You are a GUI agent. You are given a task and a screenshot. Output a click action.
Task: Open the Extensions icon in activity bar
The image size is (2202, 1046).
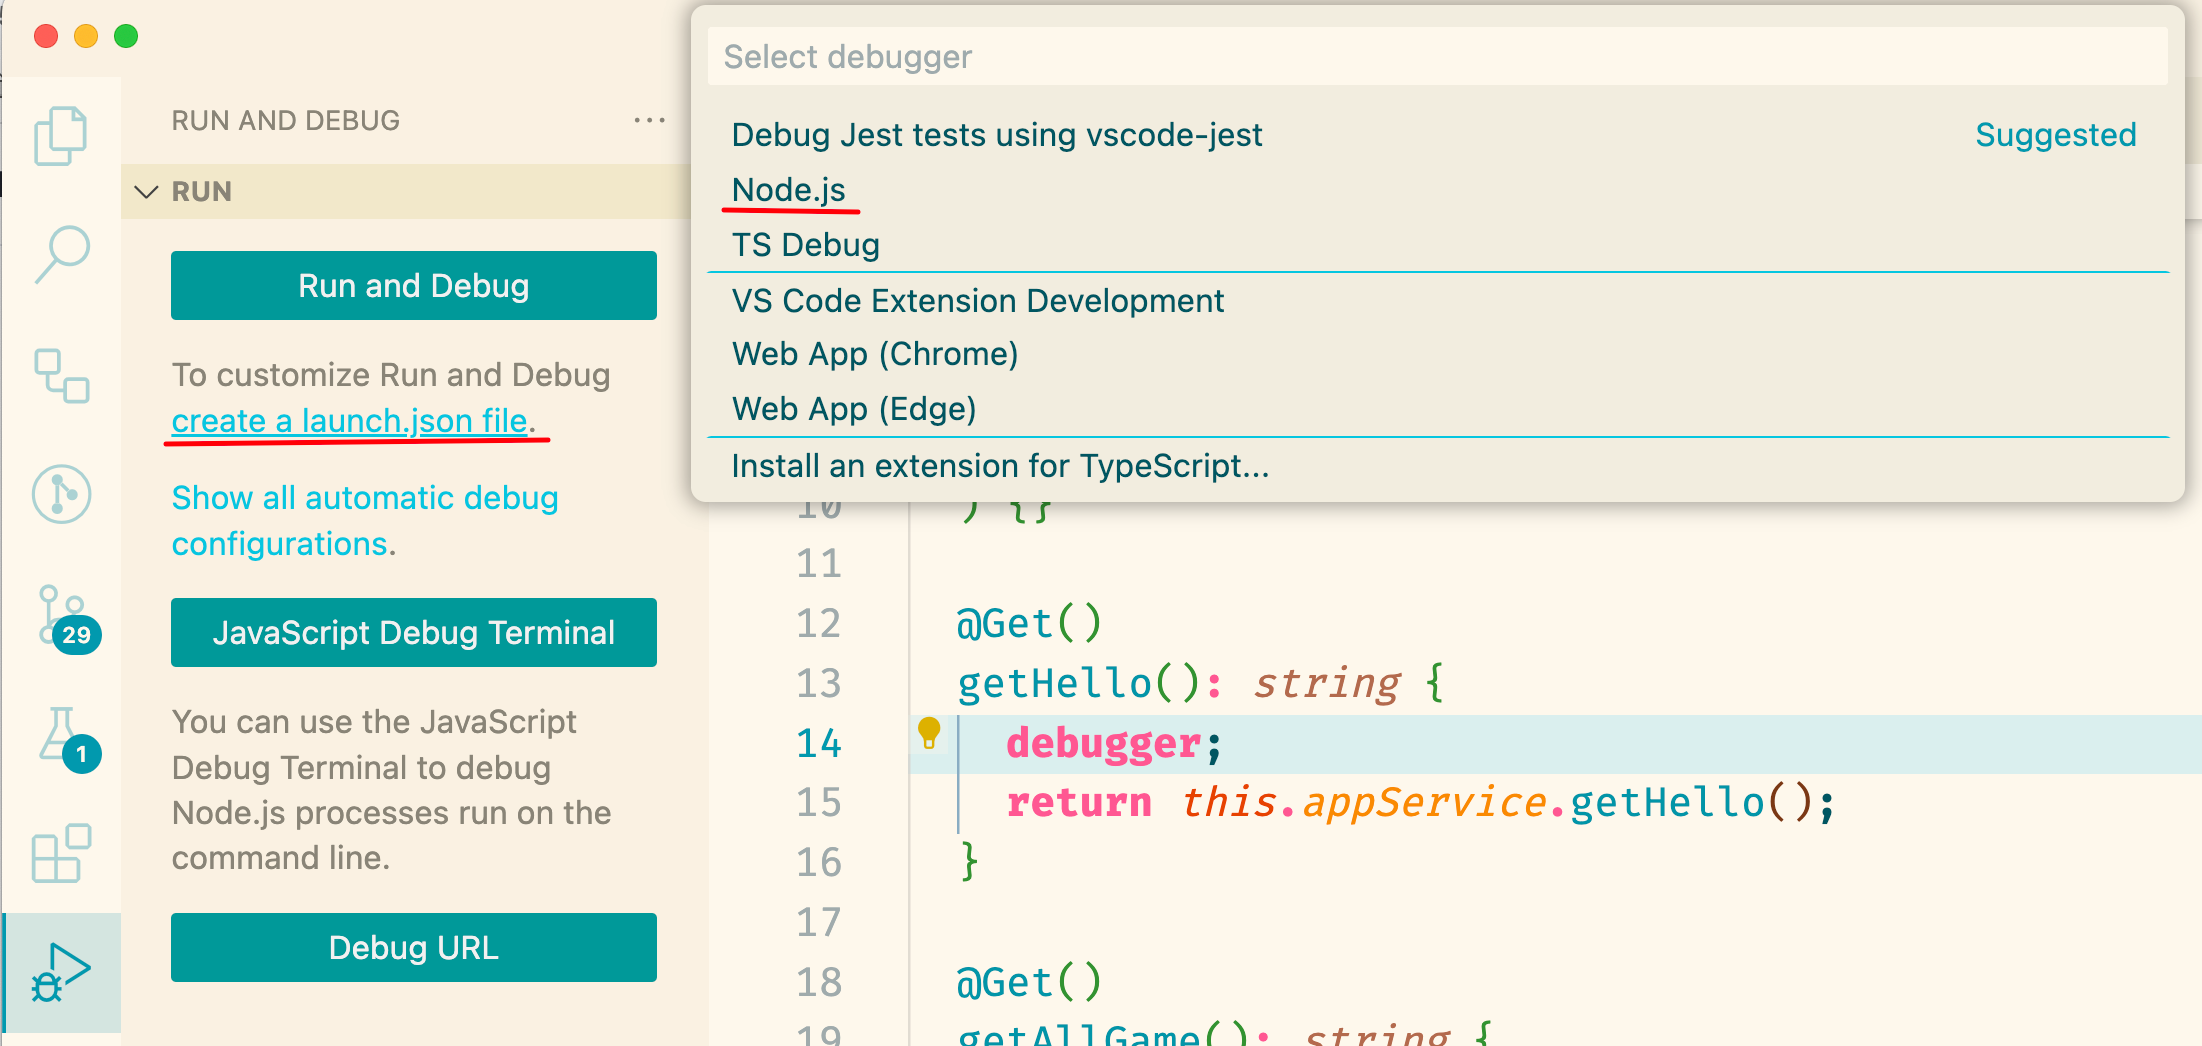point(61,853)
